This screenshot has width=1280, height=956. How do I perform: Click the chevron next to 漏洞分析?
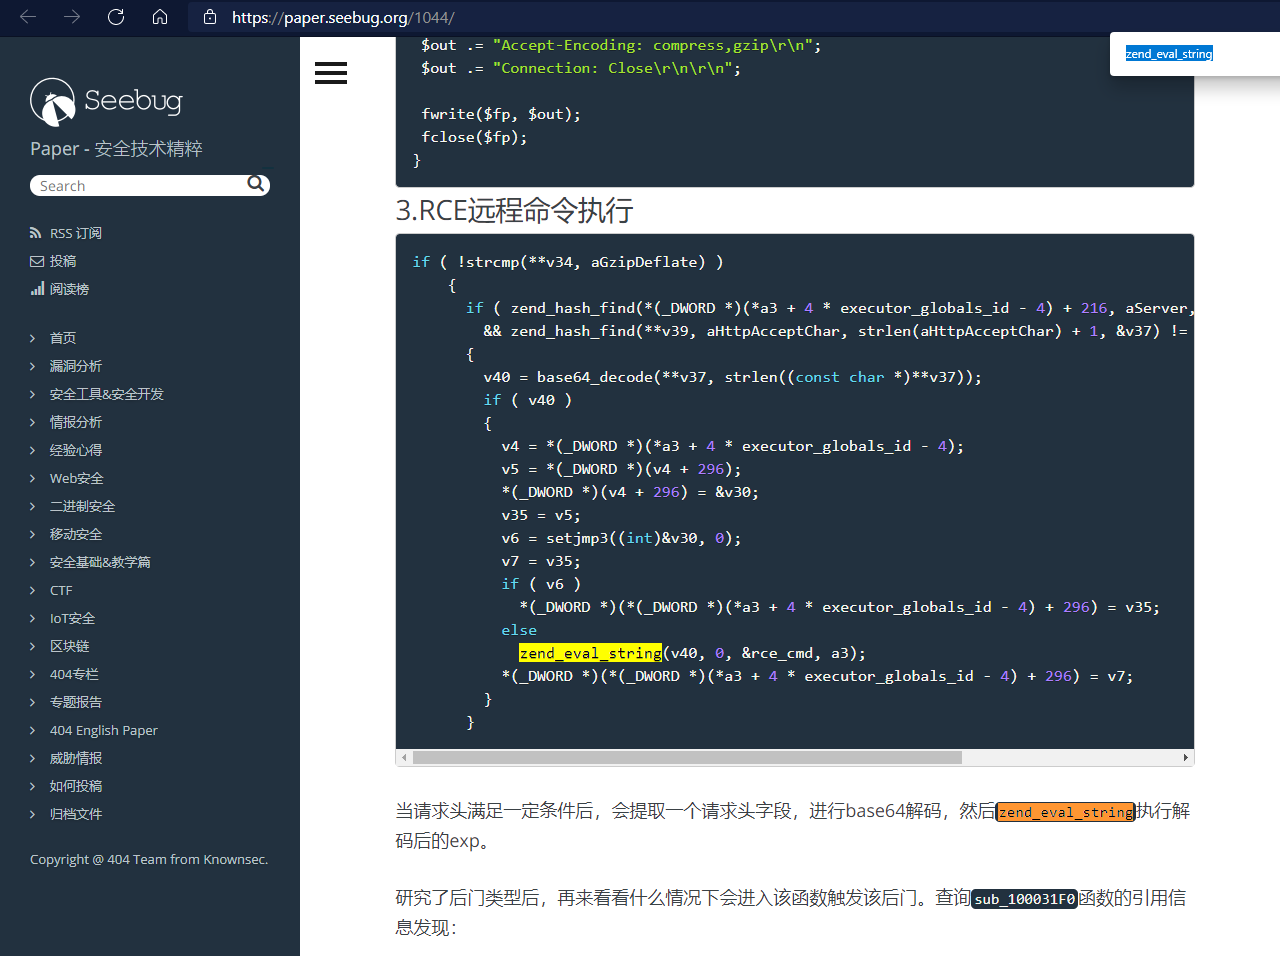tap(33, 366)
